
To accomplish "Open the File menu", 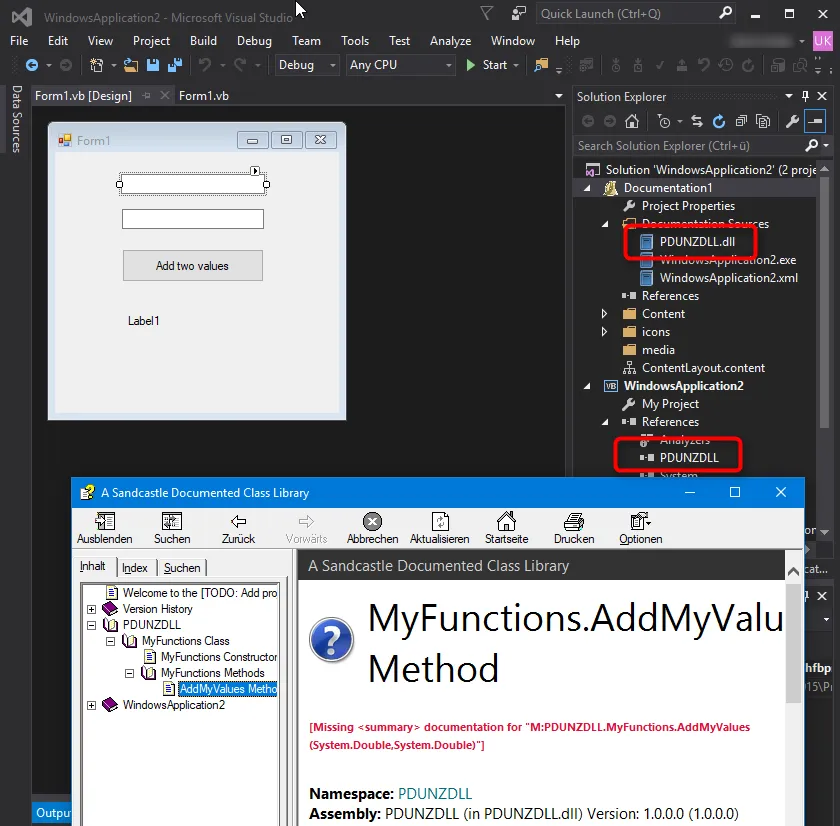I will [x=19, y=41].
